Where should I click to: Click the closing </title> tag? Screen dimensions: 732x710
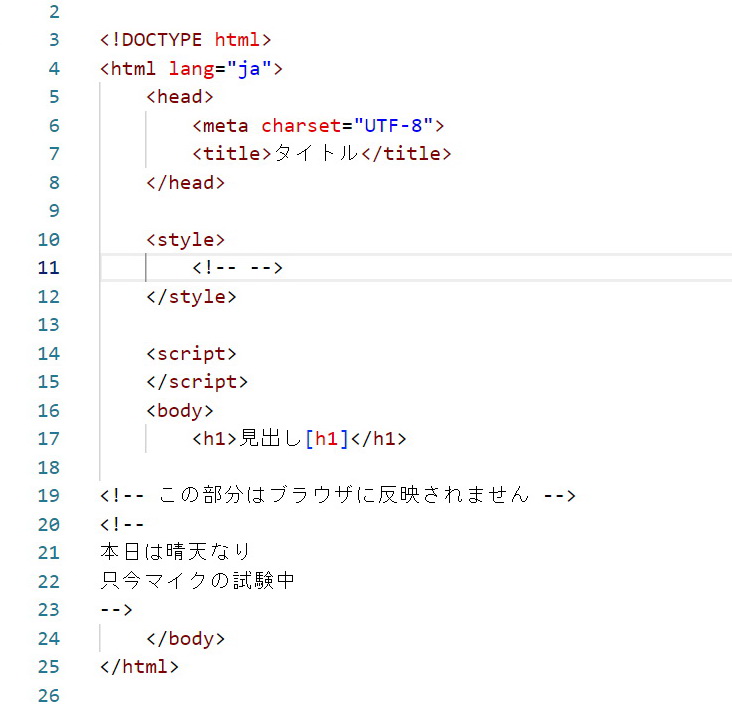pyautogui.click(x=406, y=154)
